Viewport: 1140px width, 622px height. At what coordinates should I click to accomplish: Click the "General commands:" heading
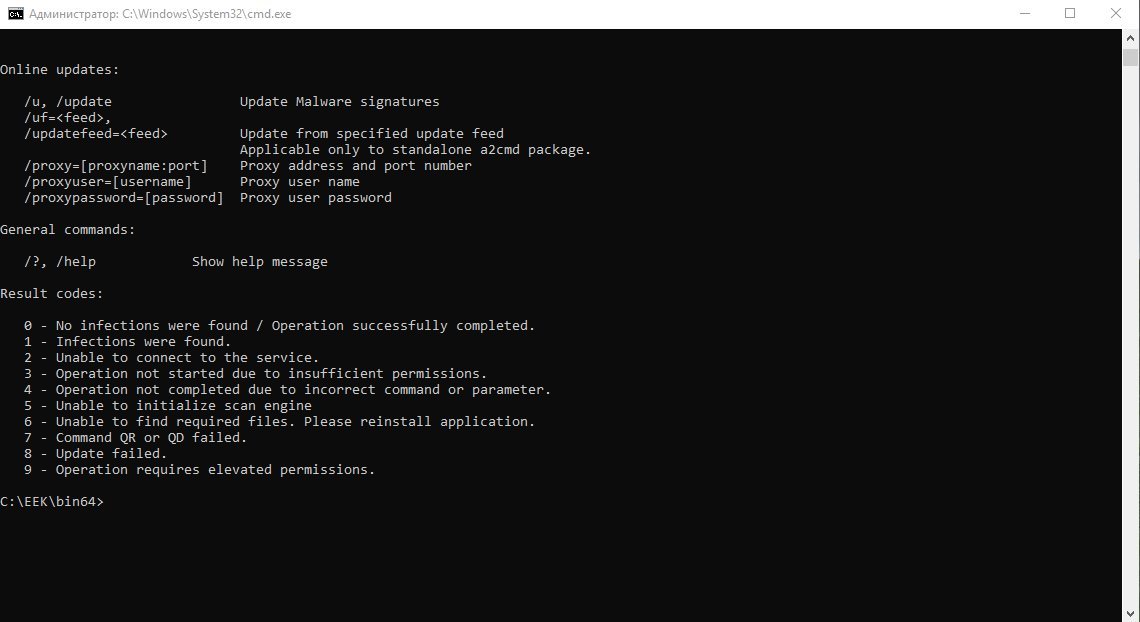tap(68, 230)
